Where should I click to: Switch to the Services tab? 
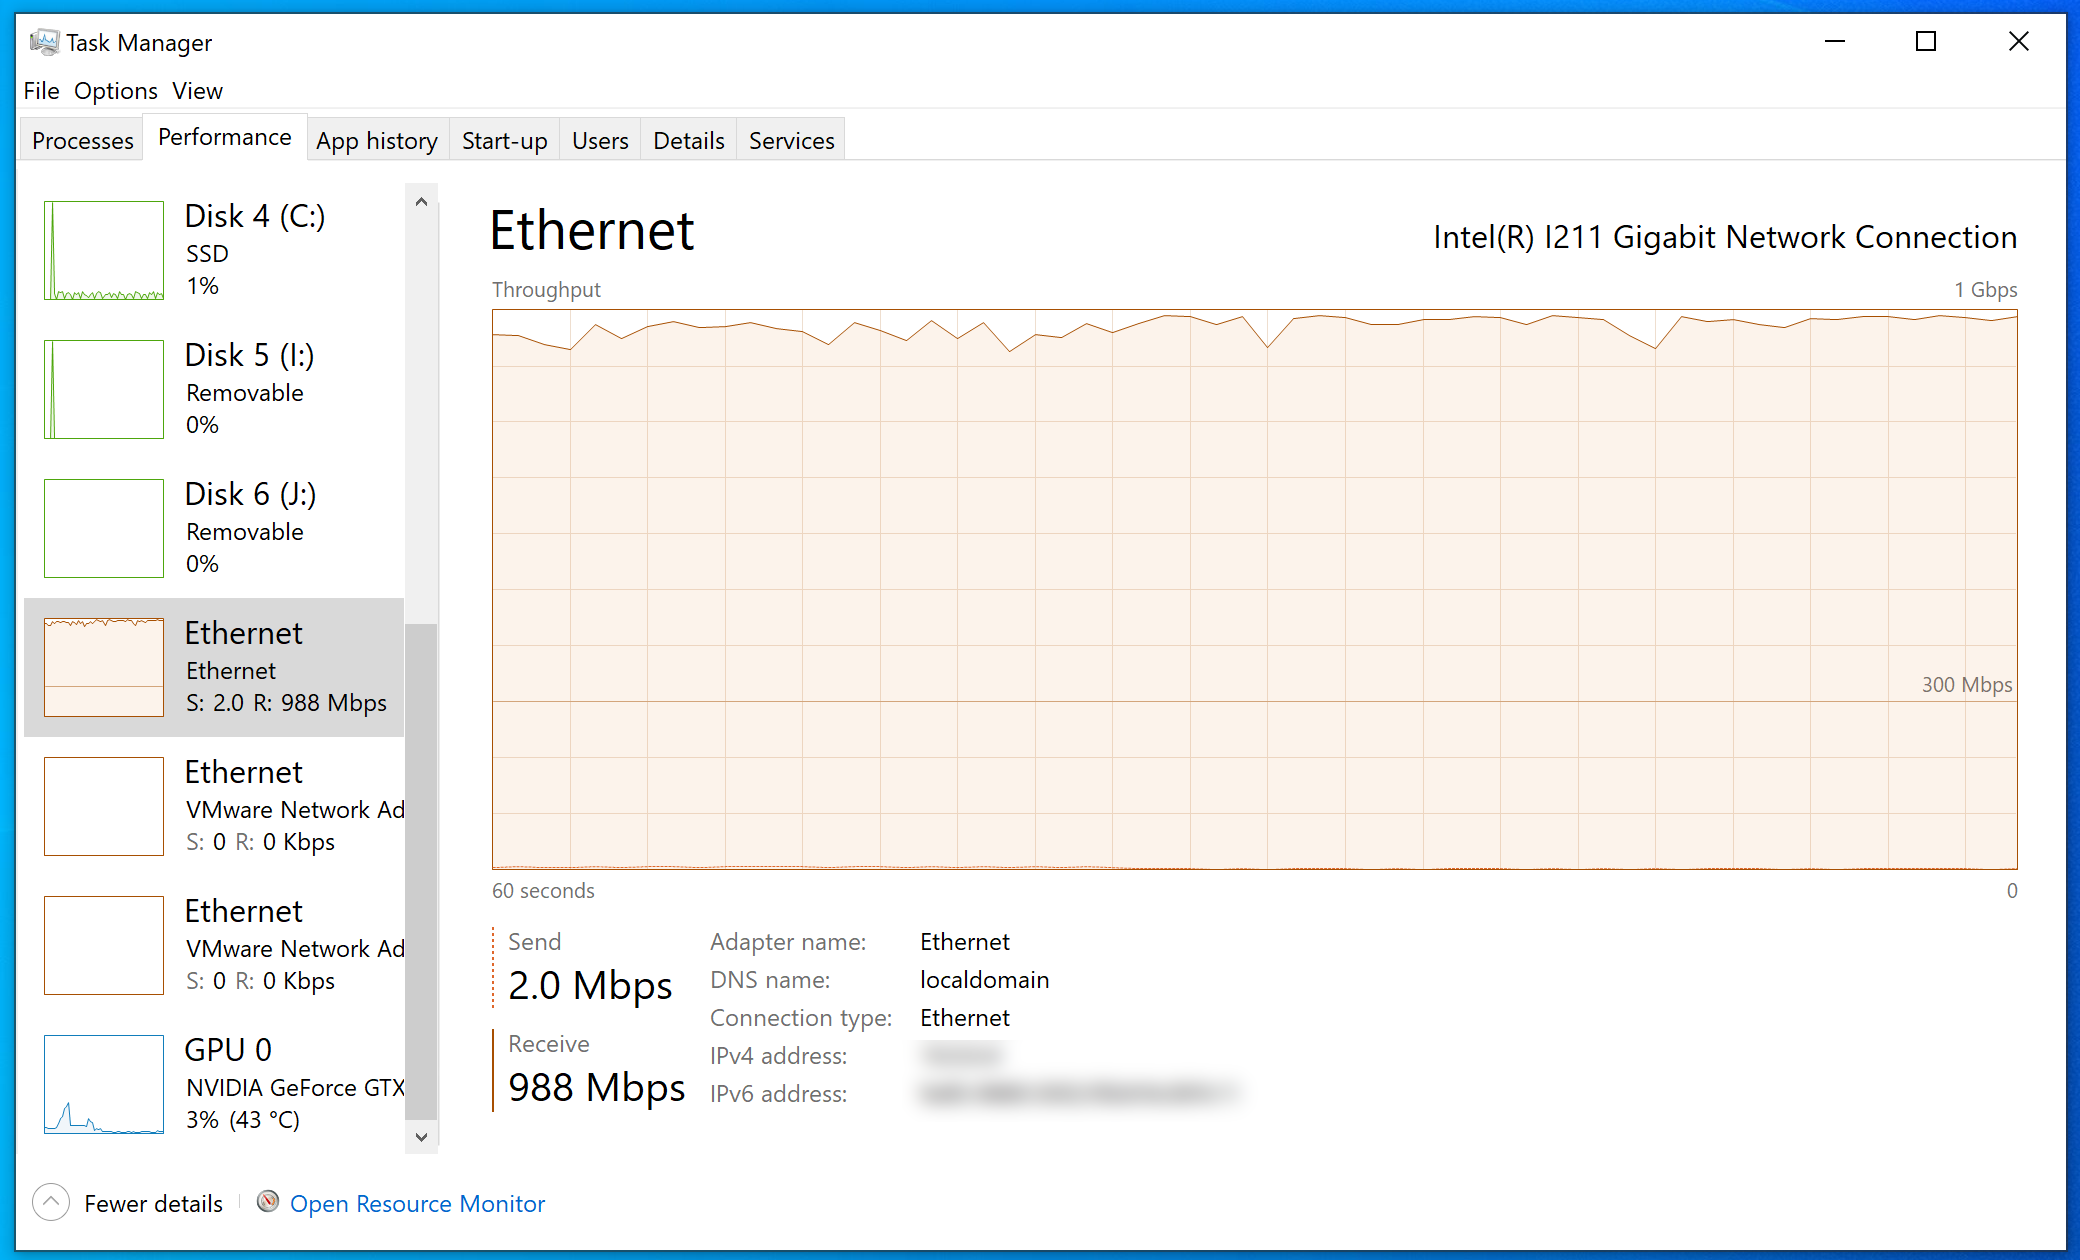(791, 140)
